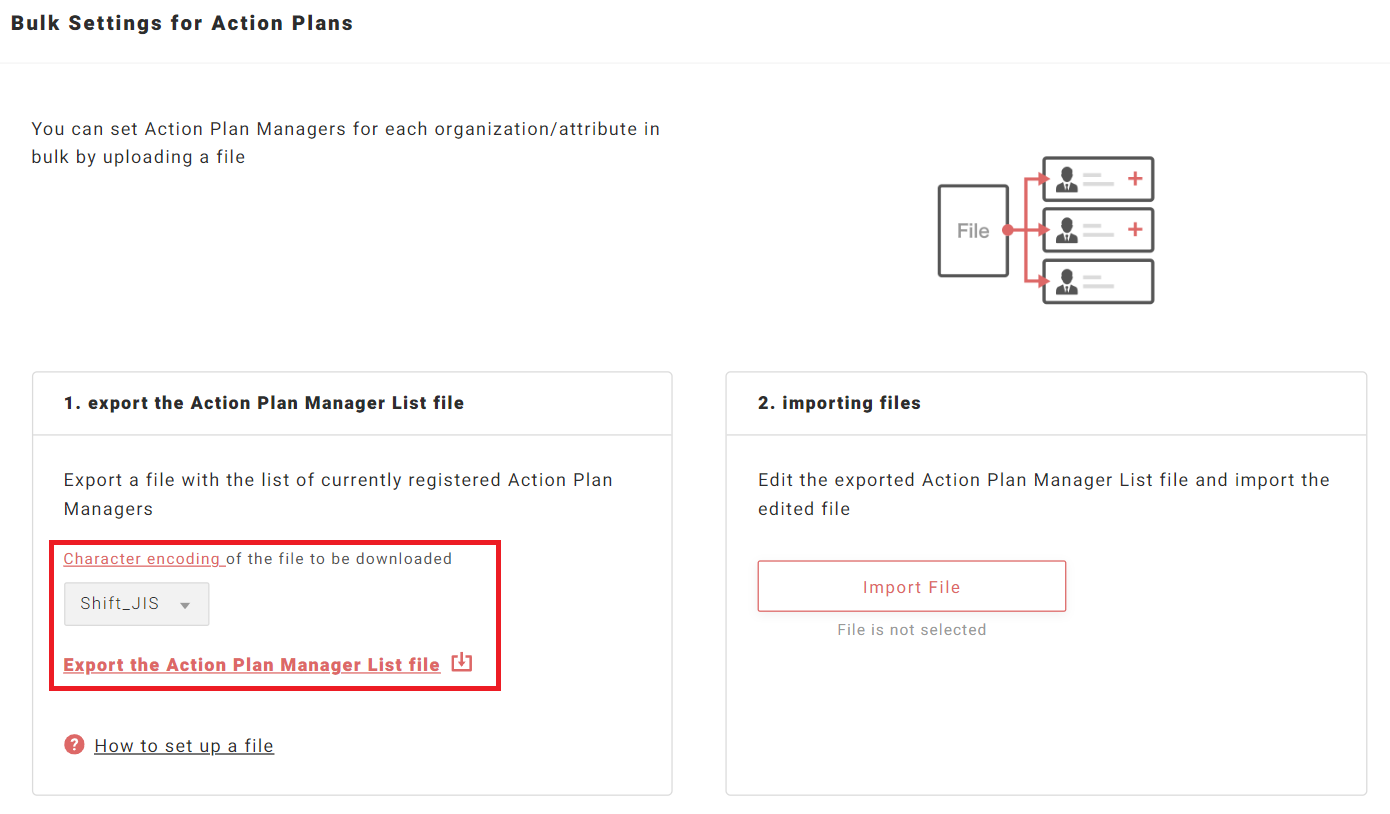Click the red question mark help icon
This screenshot has width=1390, height=814.
coord(74,745)
